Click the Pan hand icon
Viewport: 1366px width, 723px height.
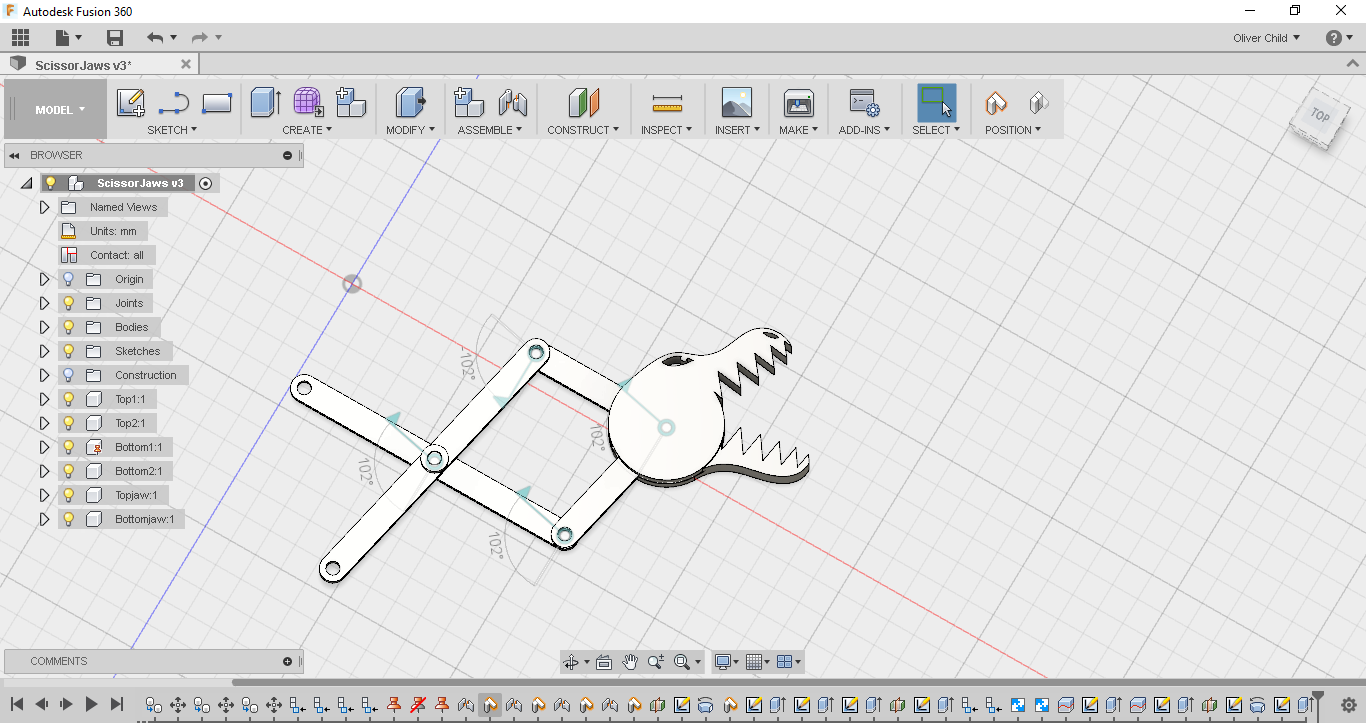pos(630,662)
